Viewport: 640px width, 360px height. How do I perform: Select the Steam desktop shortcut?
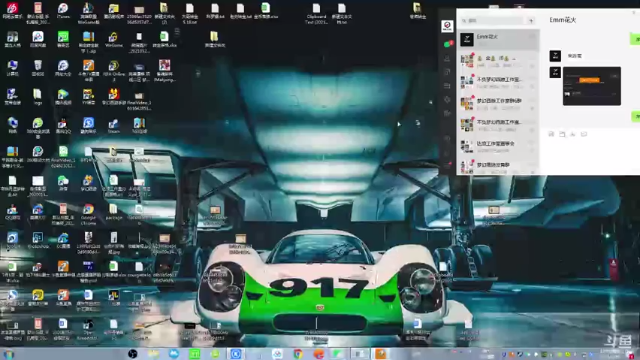coord(114,126)
